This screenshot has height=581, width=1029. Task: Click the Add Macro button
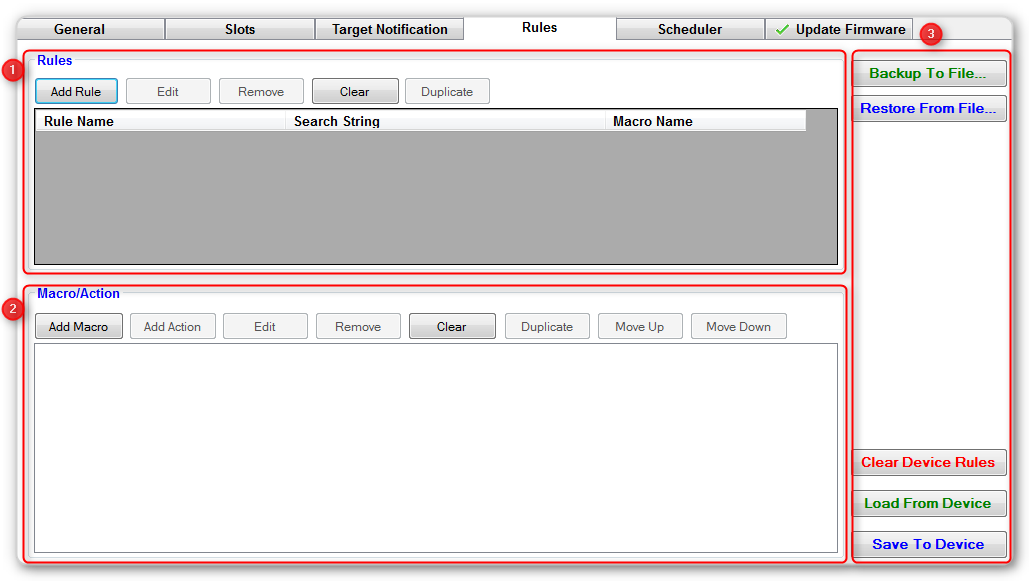tap(79, 327)
